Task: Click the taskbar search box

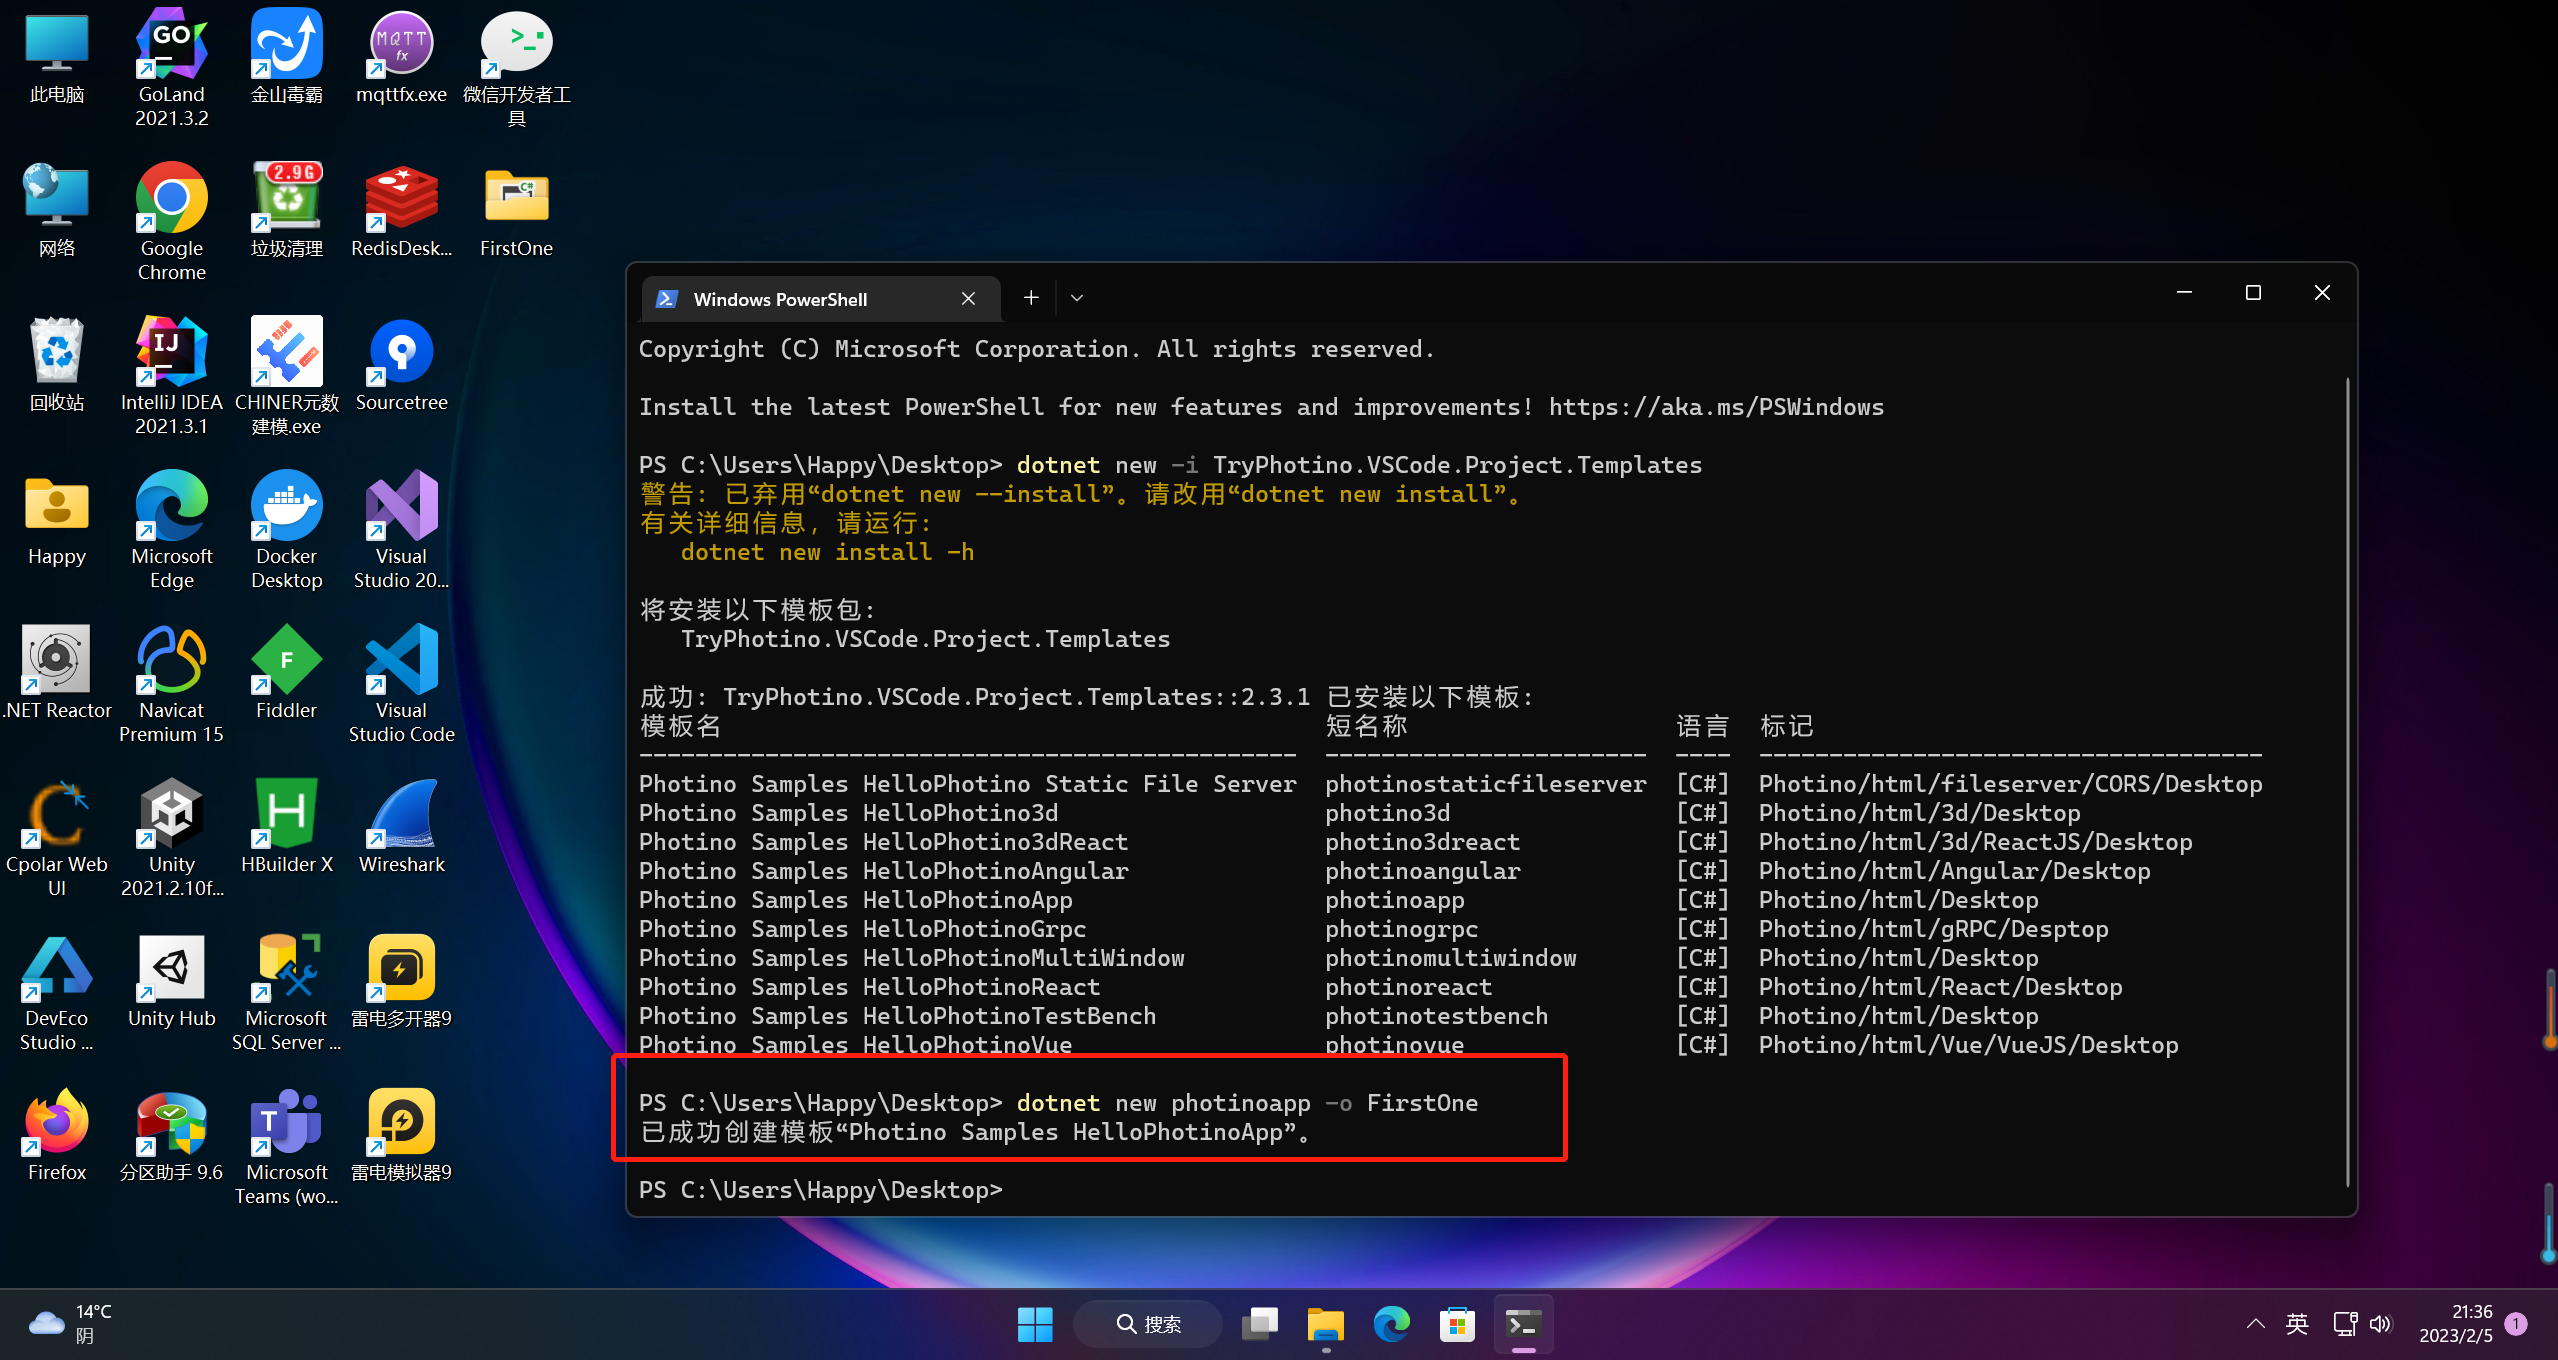Action: coord(1148,1325)
